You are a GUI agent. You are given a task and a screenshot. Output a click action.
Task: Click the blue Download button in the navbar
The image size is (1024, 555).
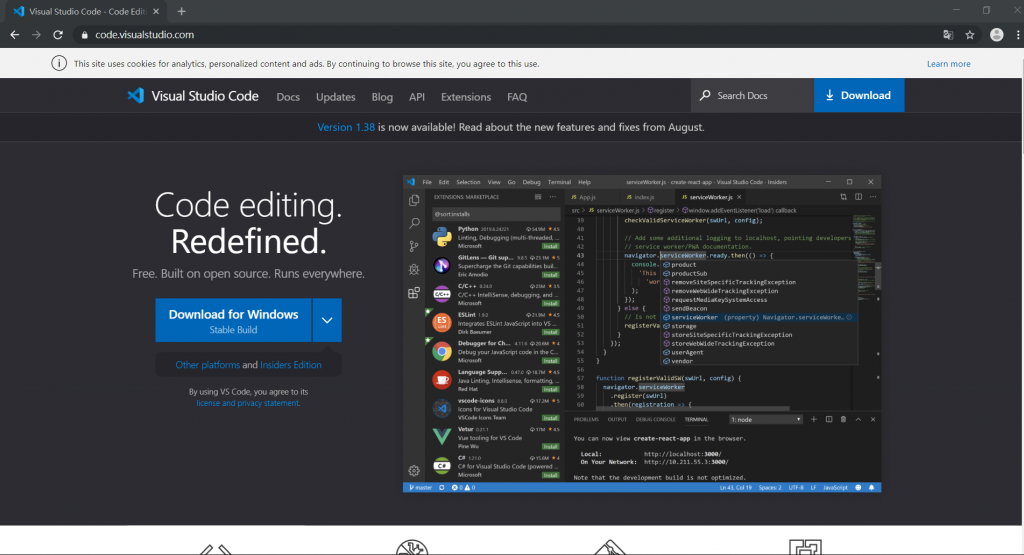point(859,95)
